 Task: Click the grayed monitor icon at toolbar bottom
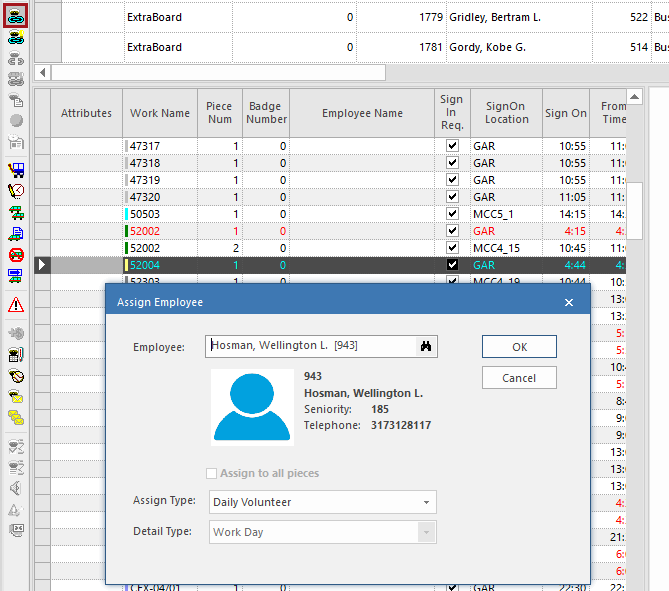click(x=16, y=530)
